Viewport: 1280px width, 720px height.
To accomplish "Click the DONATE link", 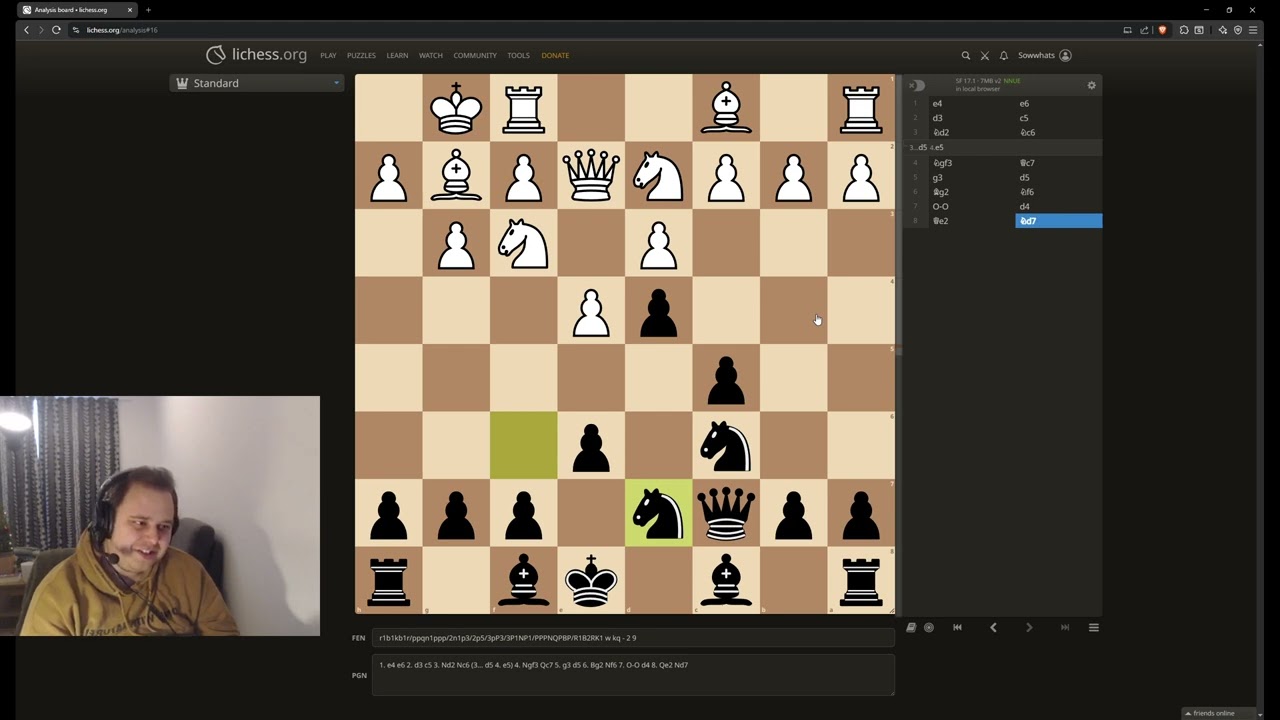I will [555, 56].
